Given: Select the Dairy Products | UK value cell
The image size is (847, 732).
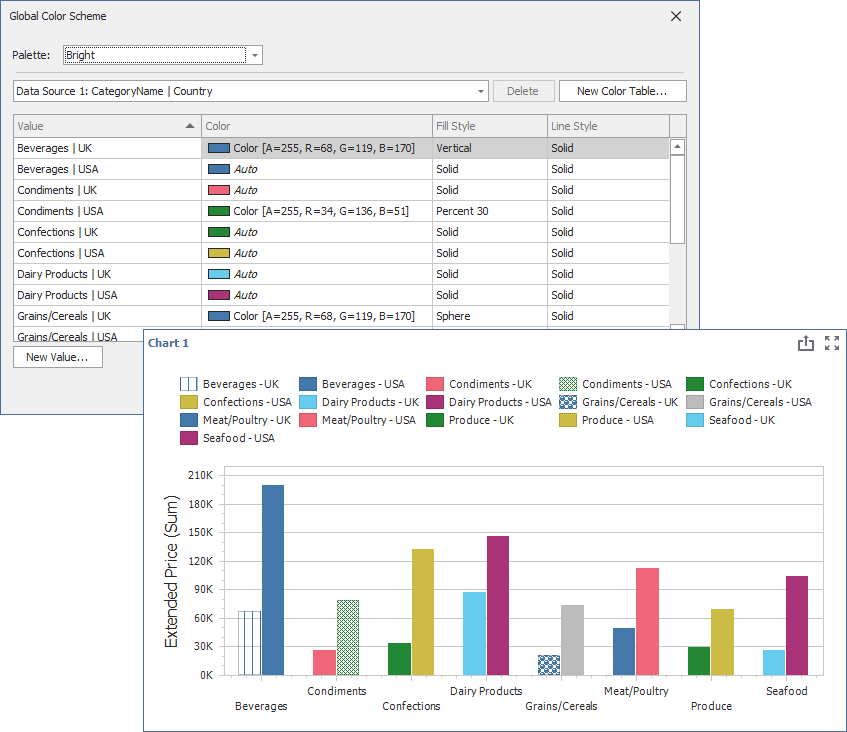Looking at the screenshot, I should click(x=107, y=274).
